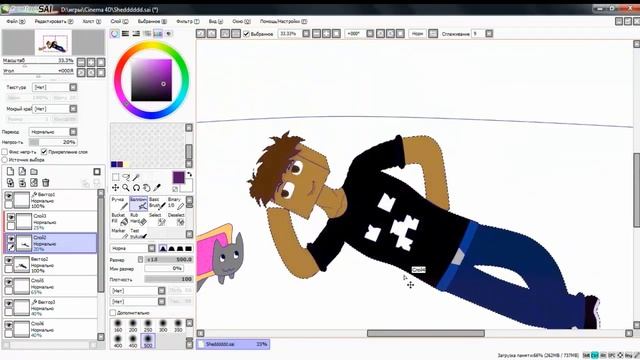640x360 pixels.
Task: Open the Редактировать menu
Action: pos(53,21)
